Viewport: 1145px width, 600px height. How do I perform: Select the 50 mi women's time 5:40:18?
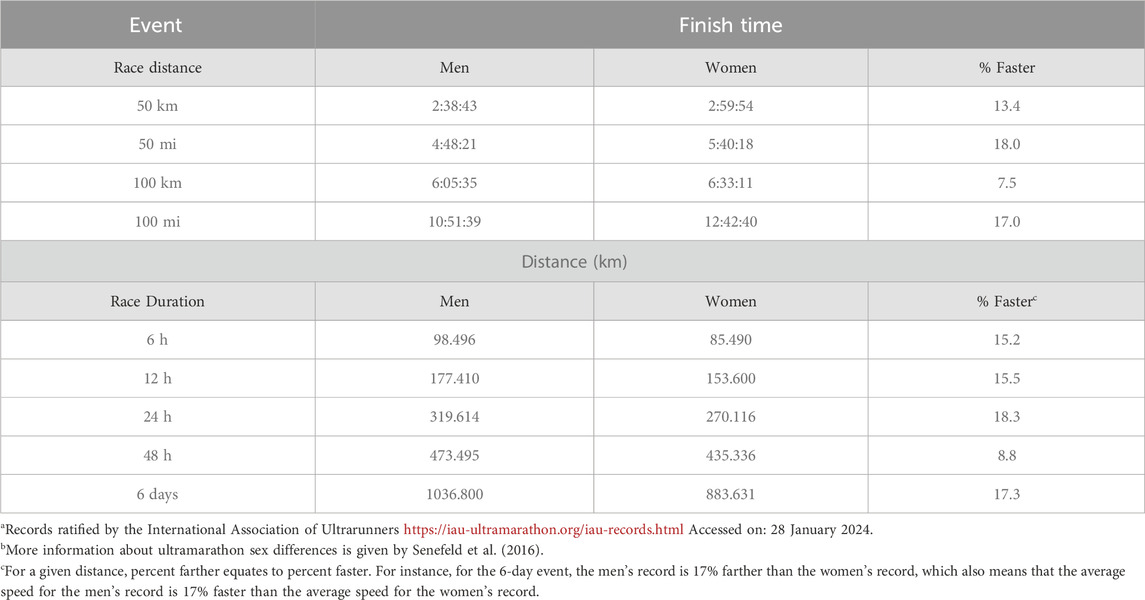pos(730,145)
